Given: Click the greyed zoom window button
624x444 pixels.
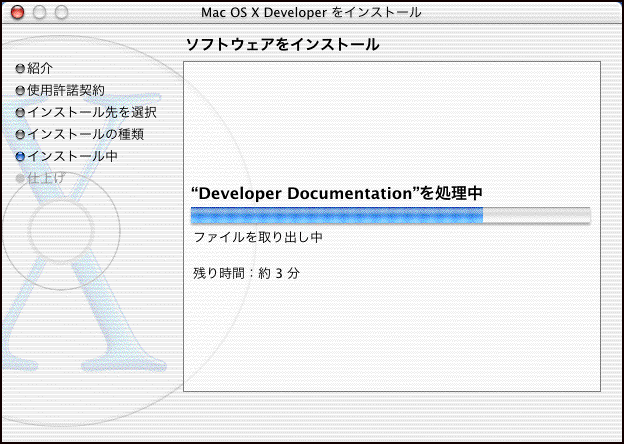Looking at the screenshot, I should pos(61,12).
